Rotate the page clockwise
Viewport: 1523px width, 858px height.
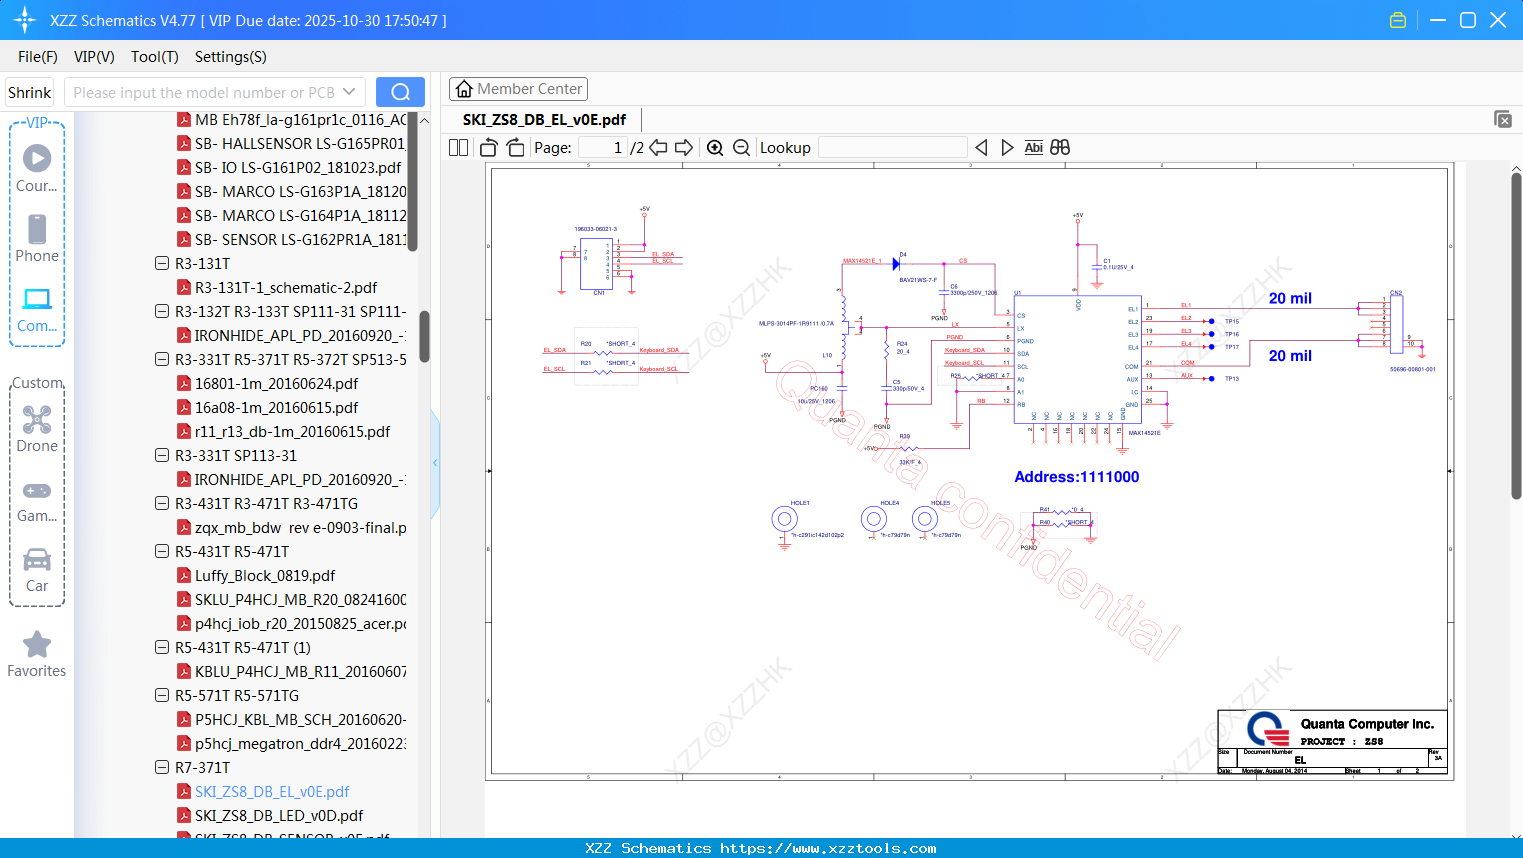[515, 148]
